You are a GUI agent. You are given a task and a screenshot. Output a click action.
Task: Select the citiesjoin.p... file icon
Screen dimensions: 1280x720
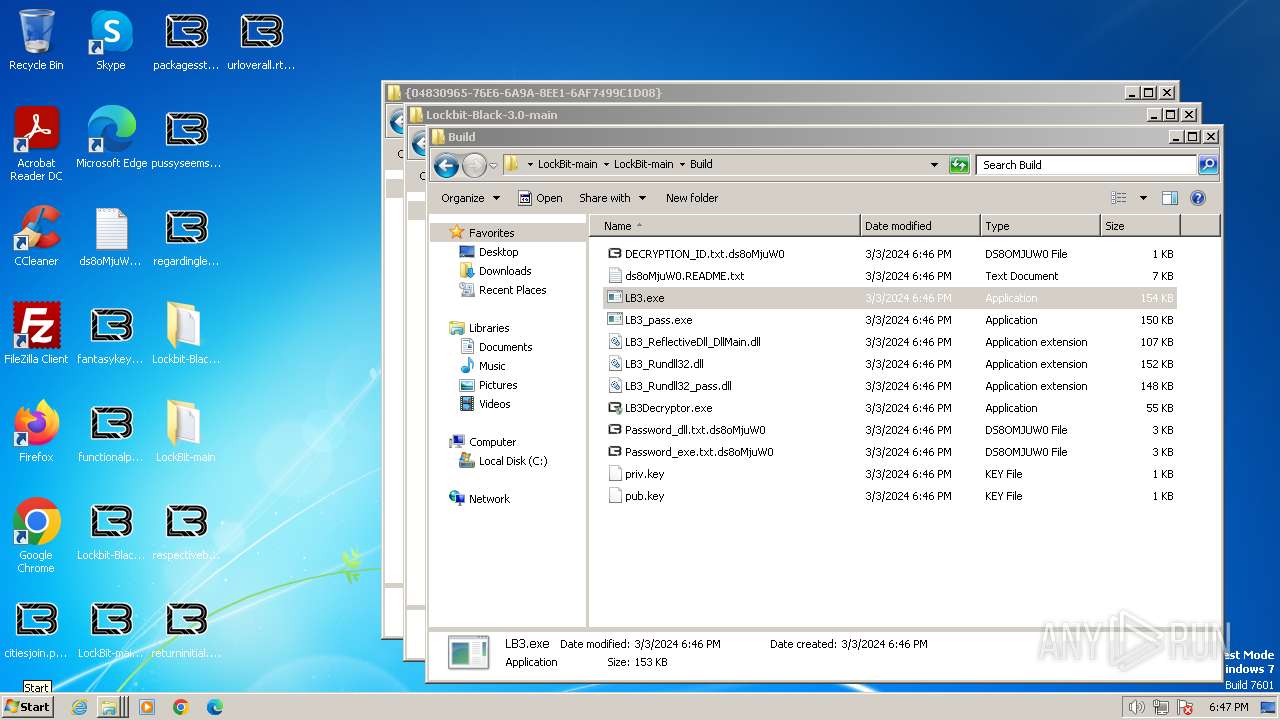click(36, 628)
